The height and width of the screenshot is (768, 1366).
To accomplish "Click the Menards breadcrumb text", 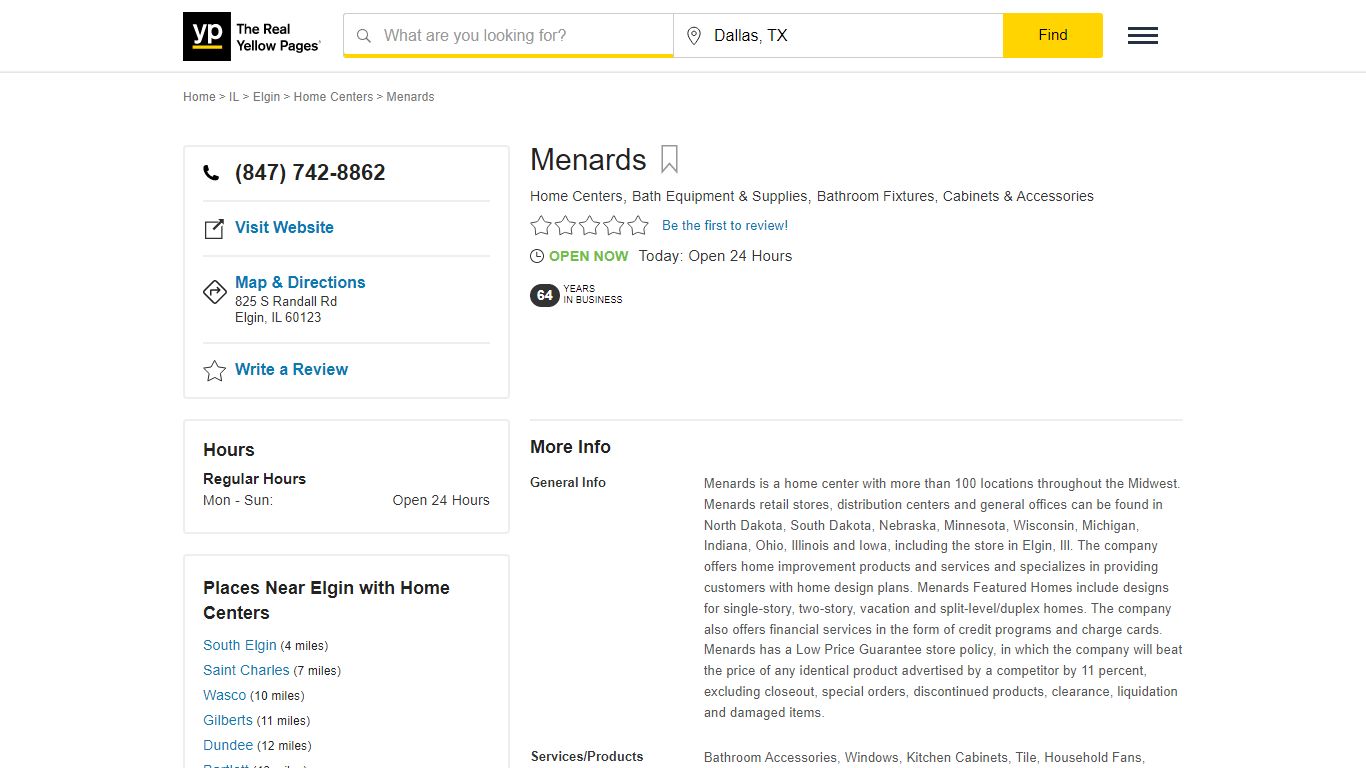I will 410,97.
